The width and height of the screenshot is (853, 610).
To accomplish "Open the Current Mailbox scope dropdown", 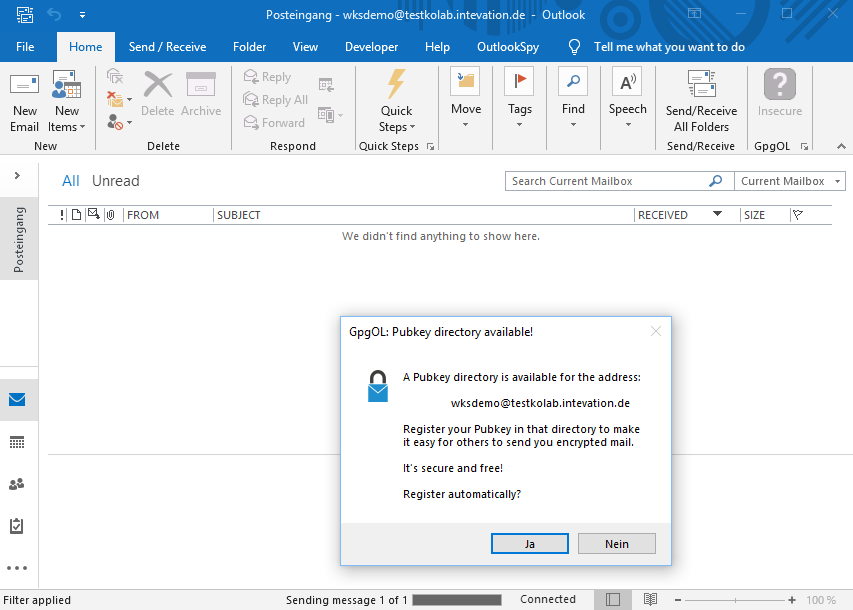I will pyautogui.click(x=790, y=181).
